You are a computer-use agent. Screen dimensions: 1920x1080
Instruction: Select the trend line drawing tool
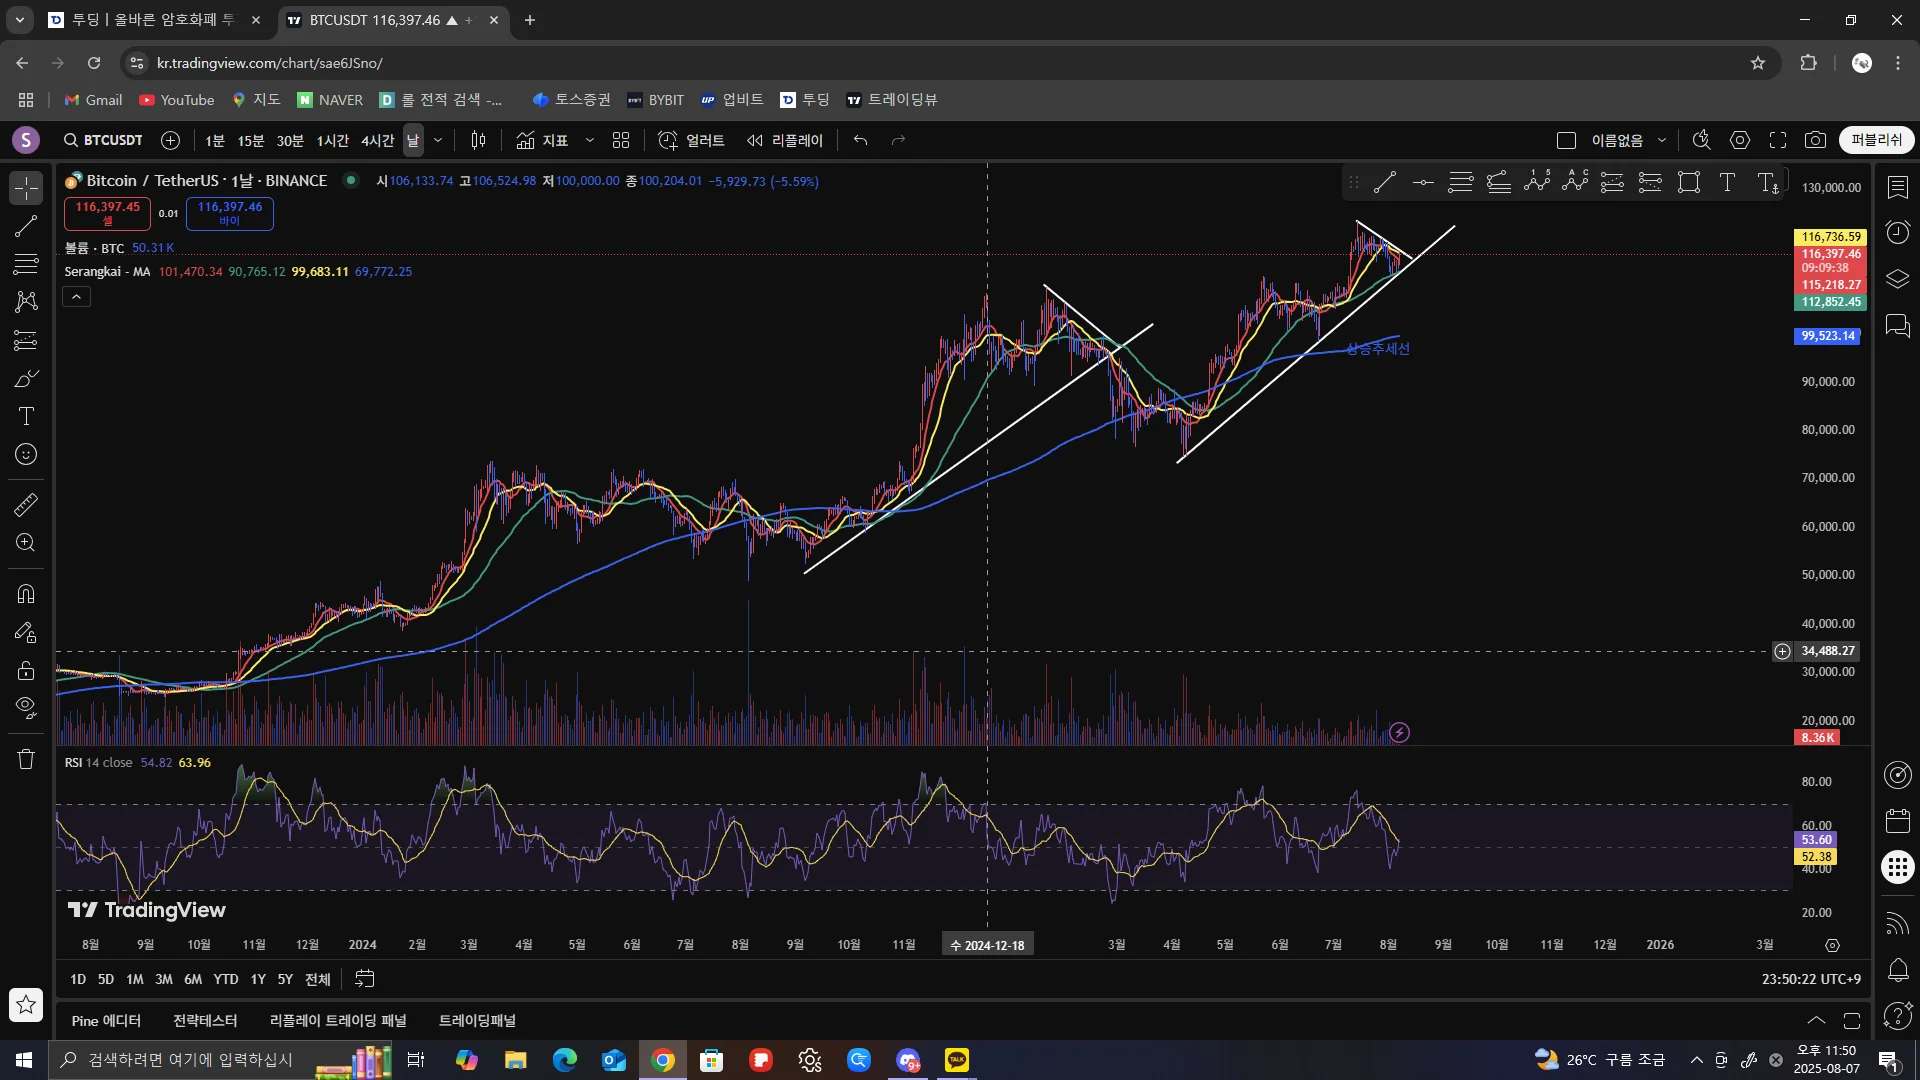click(26, 226)
